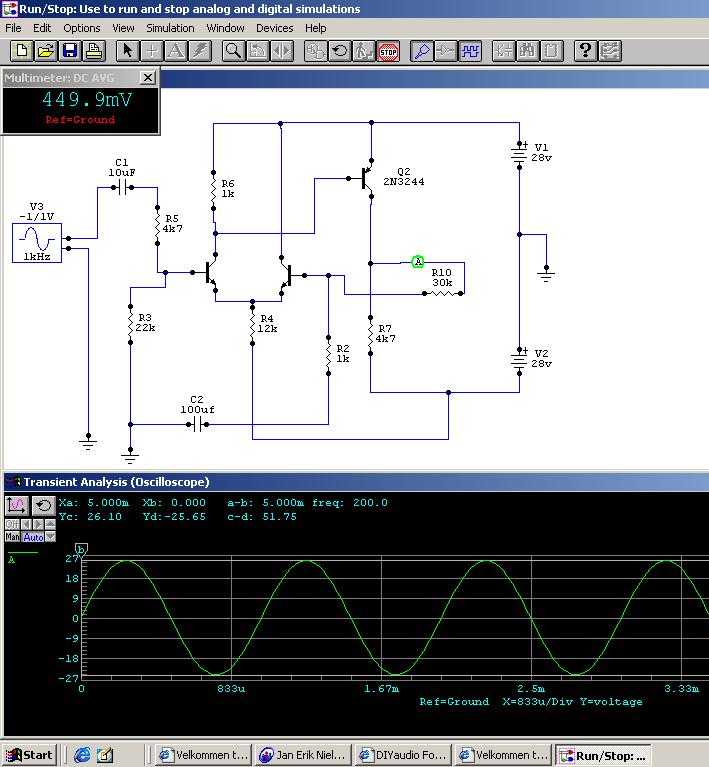Click the Windows Start button
This screenshot has width=709, height=767.
pyautogui.click(x=29, y=755)
